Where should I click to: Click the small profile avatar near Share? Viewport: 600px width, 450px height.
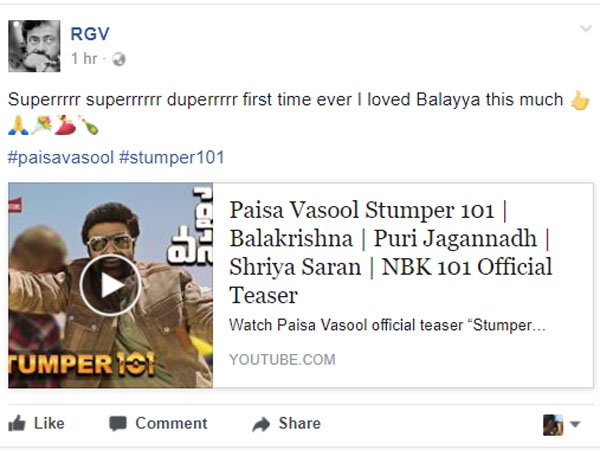tap(553, 425)
